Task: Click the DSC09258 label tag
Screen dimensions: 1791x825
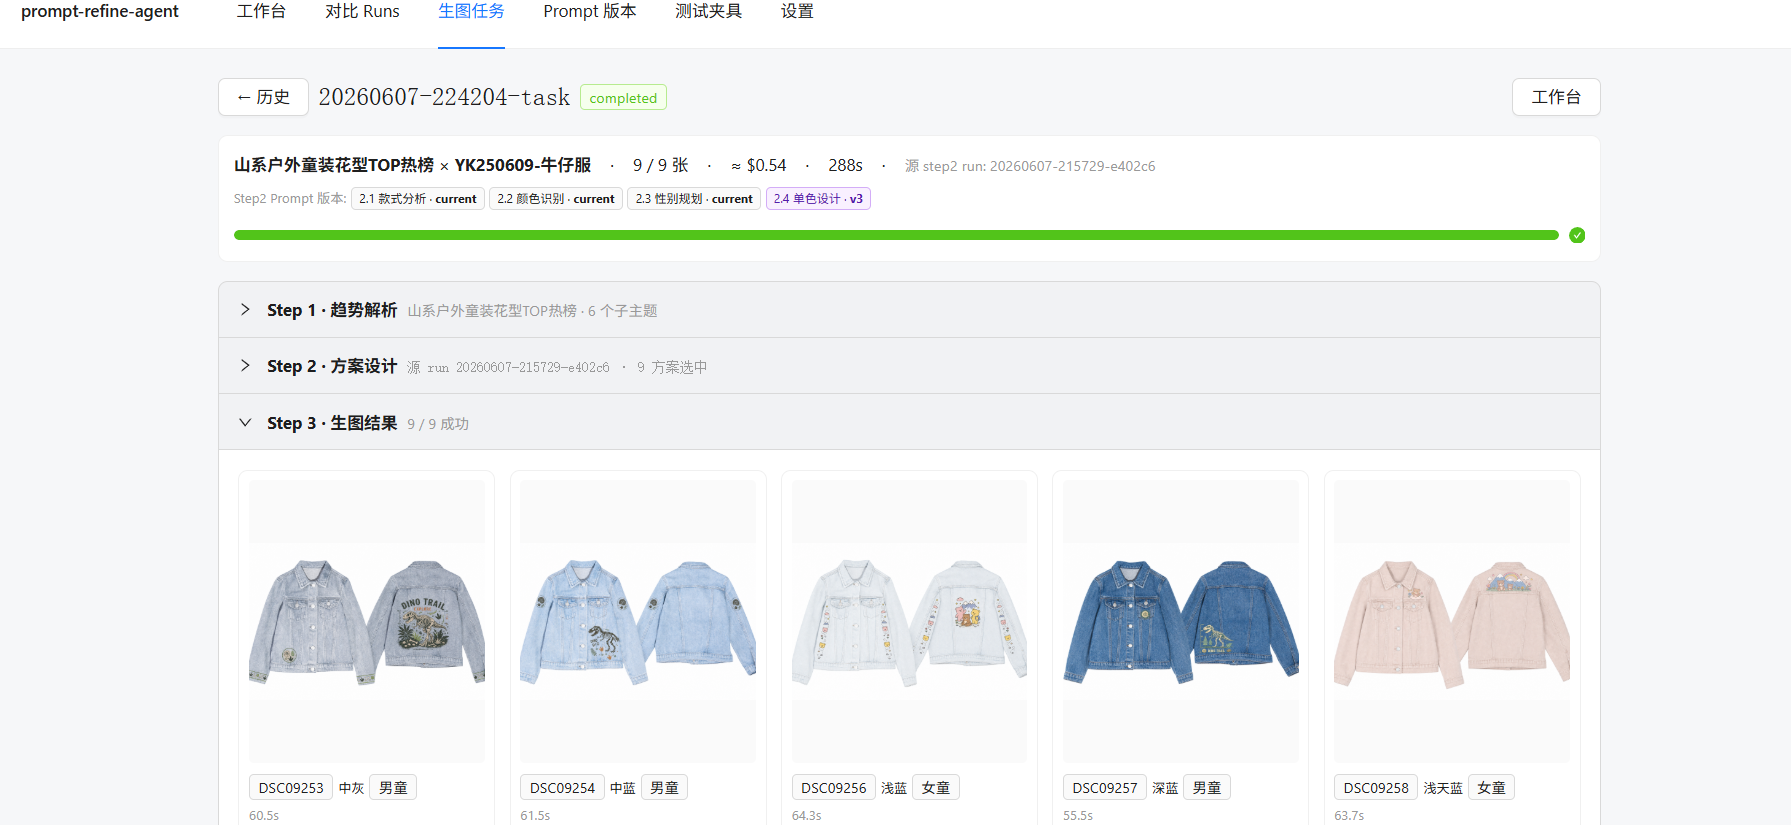Action: click(1376, 788)
